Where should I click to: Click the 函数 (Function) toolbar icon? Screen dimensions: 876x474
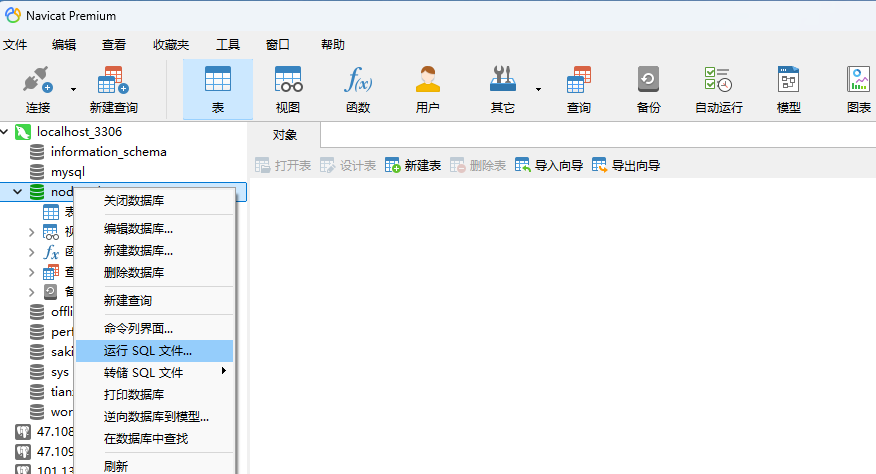click(x=358, y=89)
